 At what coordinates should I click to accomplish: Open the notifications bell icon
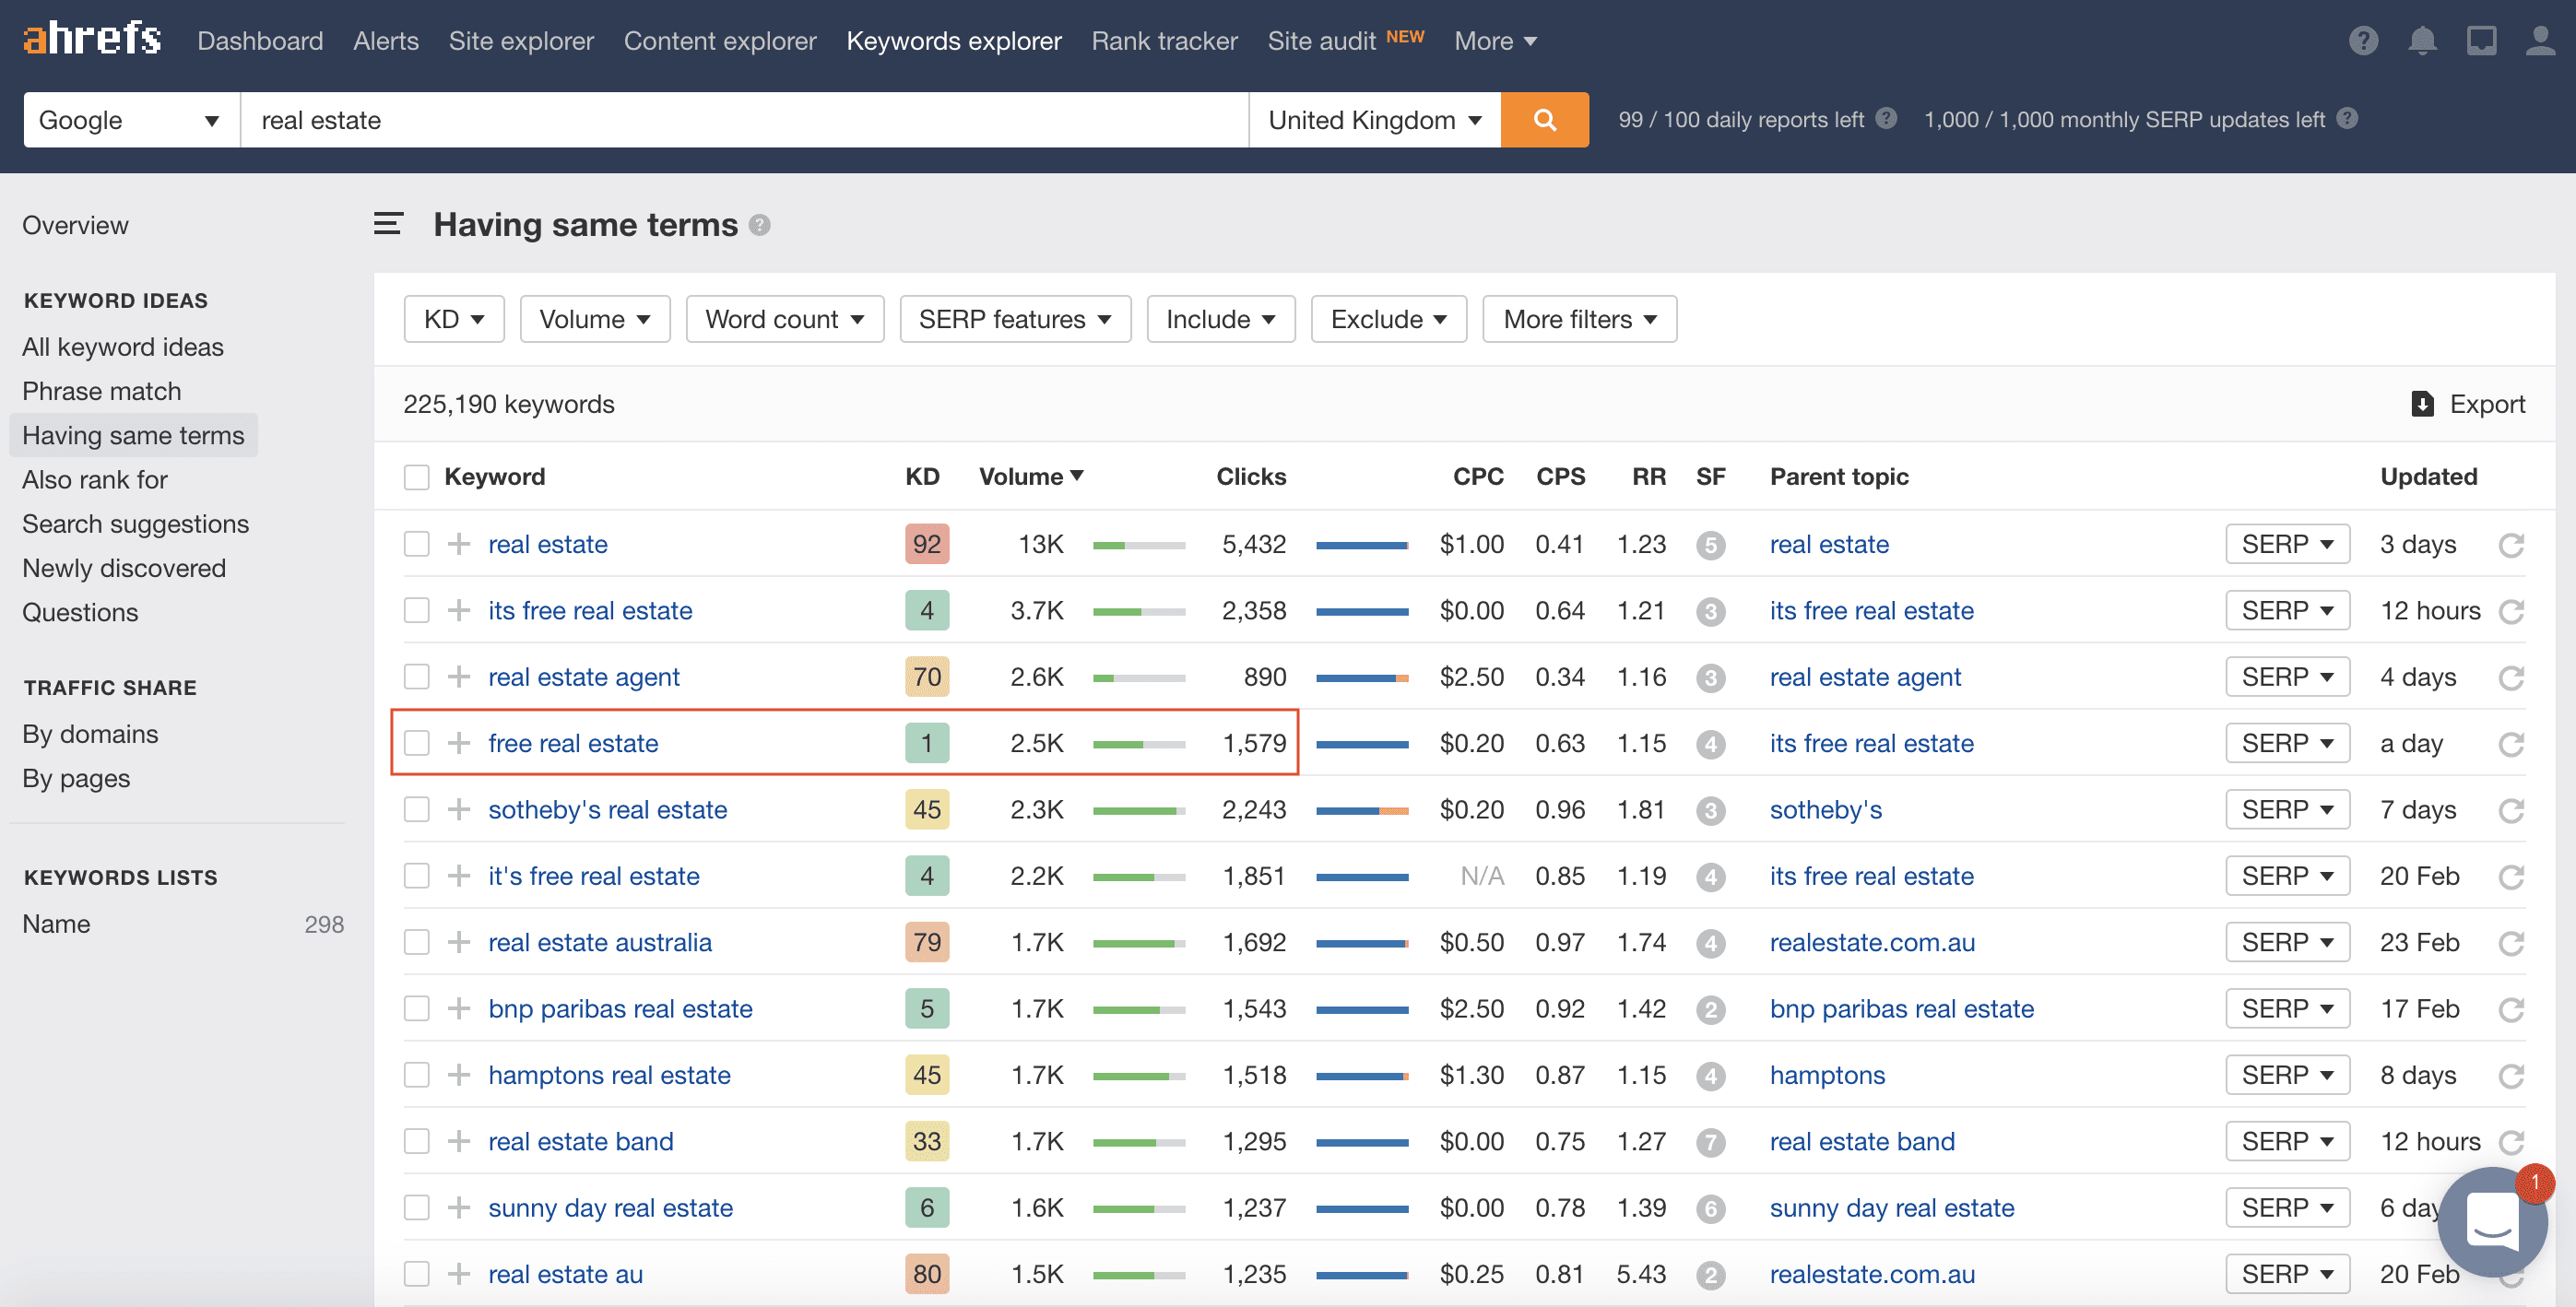click(2422, 41)
